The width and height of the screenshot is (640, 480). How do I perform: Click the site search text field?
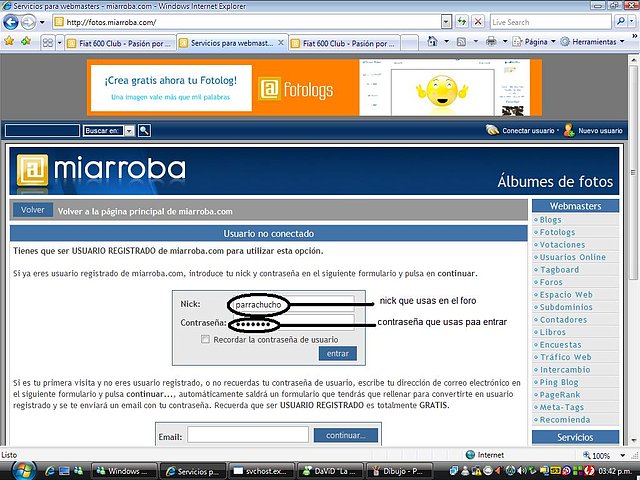pos(42,131)
